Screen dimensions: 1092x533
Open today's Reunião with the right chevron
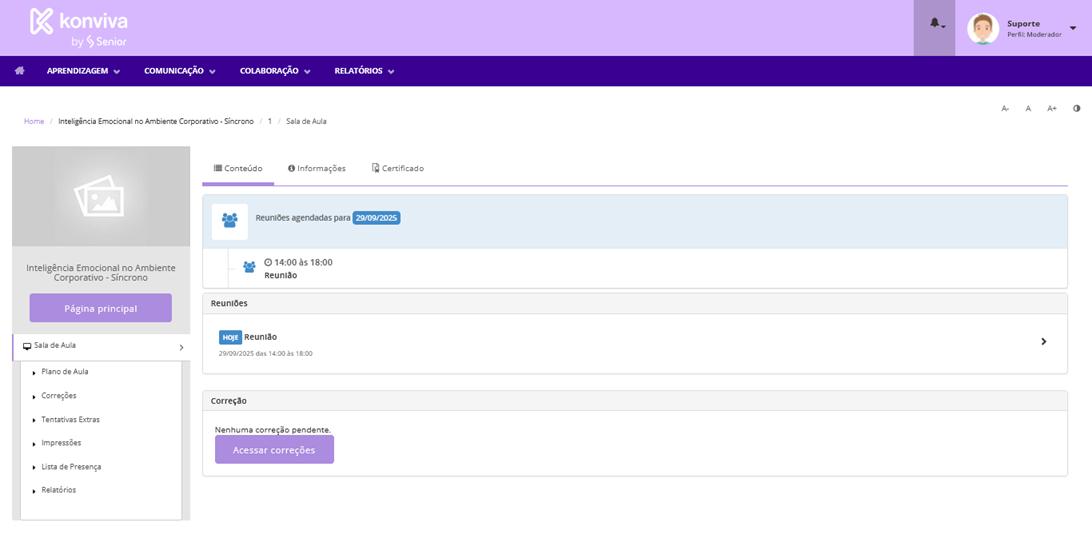[1043, 342]
